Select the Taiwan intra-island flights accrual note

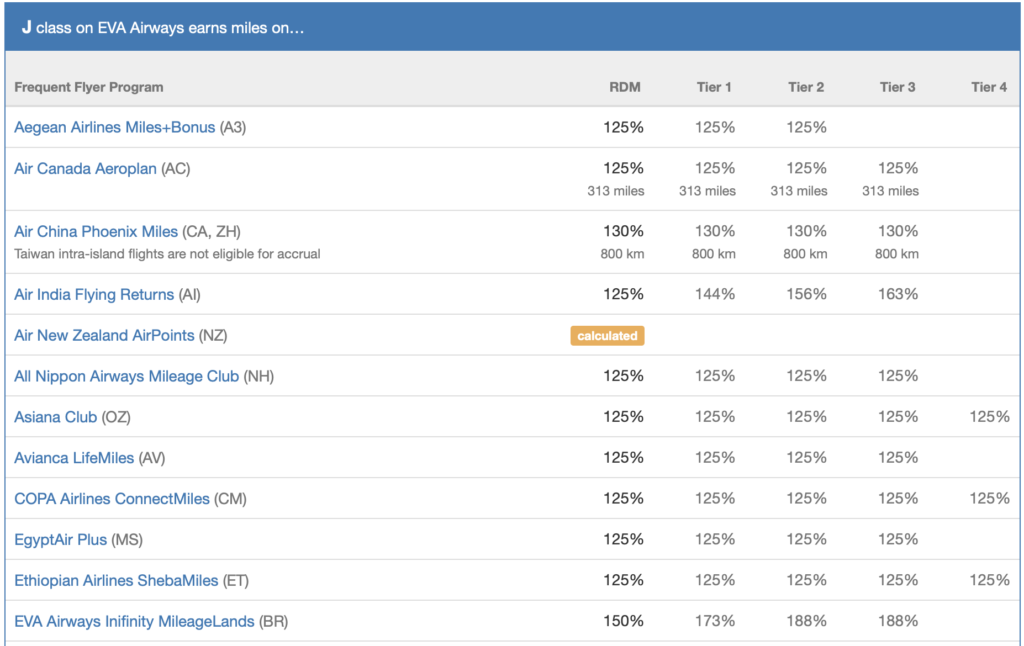[167, 253]
